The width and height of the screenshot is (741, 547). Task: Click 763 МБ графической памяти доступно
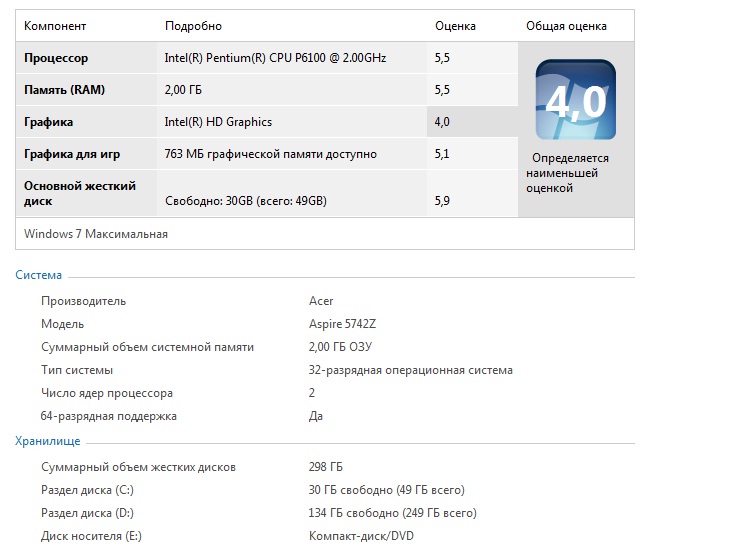pos(270,154)
